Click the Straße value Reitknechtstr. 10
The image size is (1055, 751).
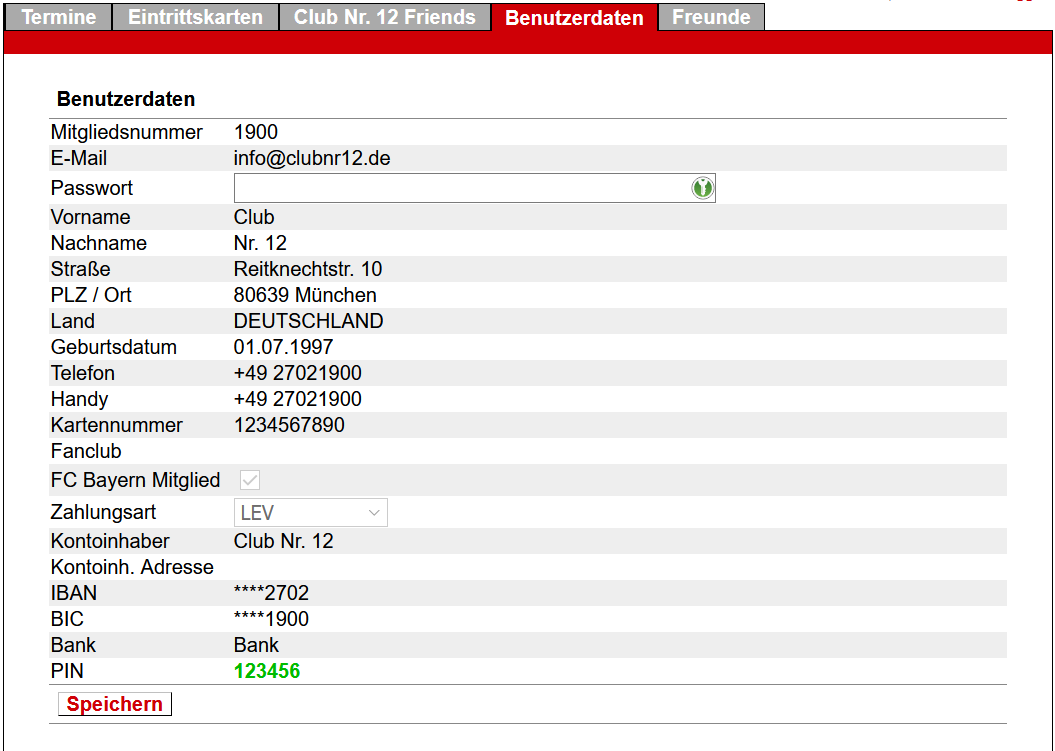pos(307,269)
